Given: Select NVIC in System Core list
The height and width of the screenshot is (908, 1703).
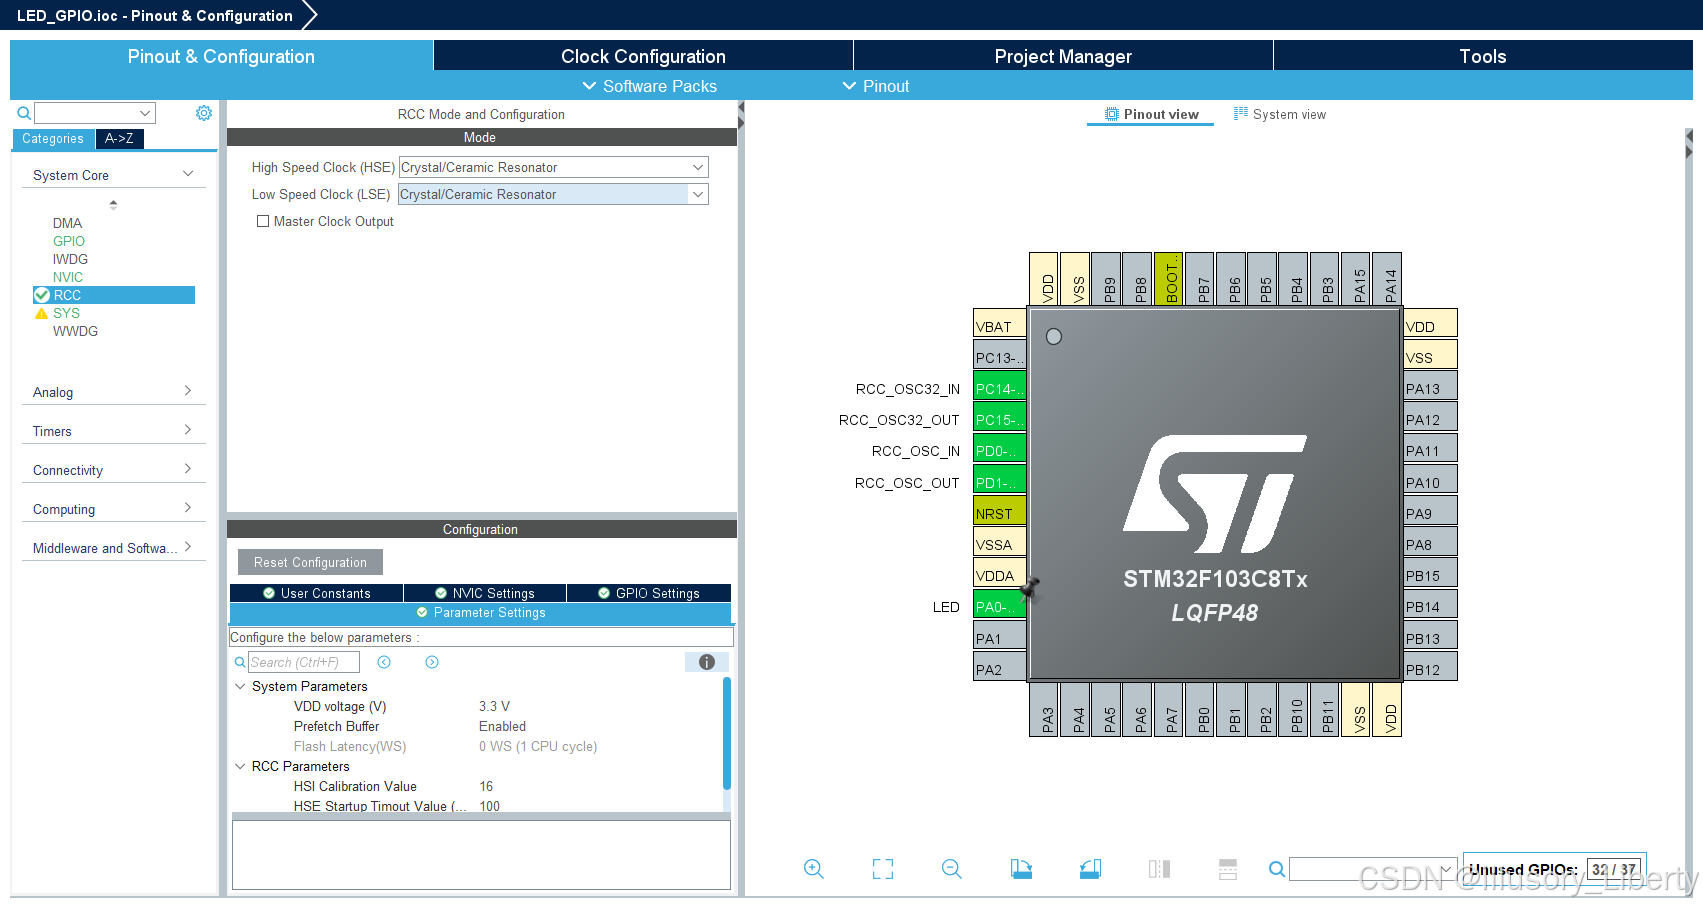Looking at the screenshot, I should (x=68, y=277).
